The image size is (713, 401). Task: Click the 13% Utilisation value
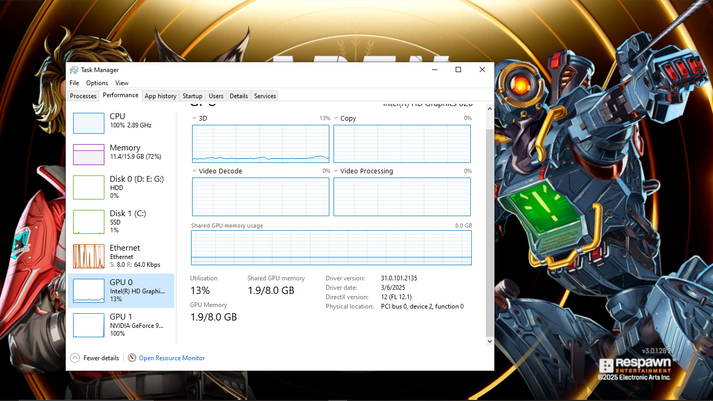[x=200, y=291]
